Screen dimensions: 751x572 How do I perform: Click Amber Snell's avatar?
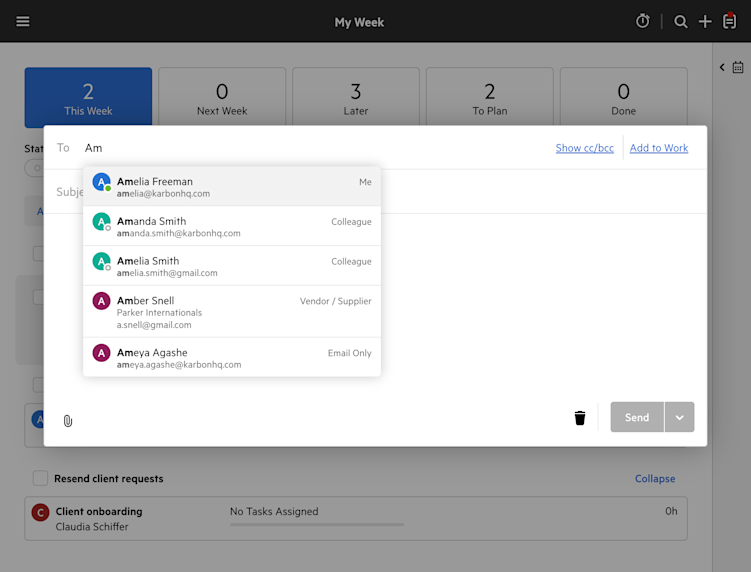pyautogui.click(x=102, y=301)
